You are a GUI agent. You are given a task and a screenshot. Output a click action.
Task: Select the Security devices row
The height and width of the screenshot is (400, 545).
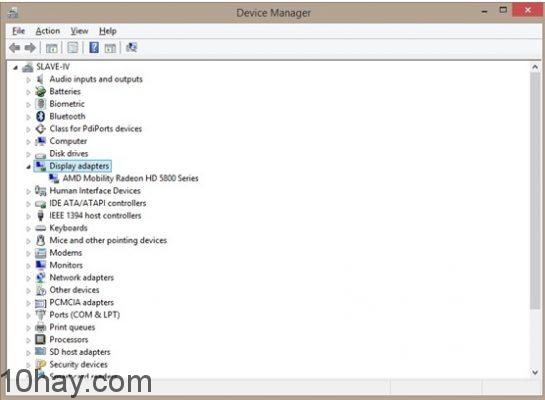[x=78, y=364]
